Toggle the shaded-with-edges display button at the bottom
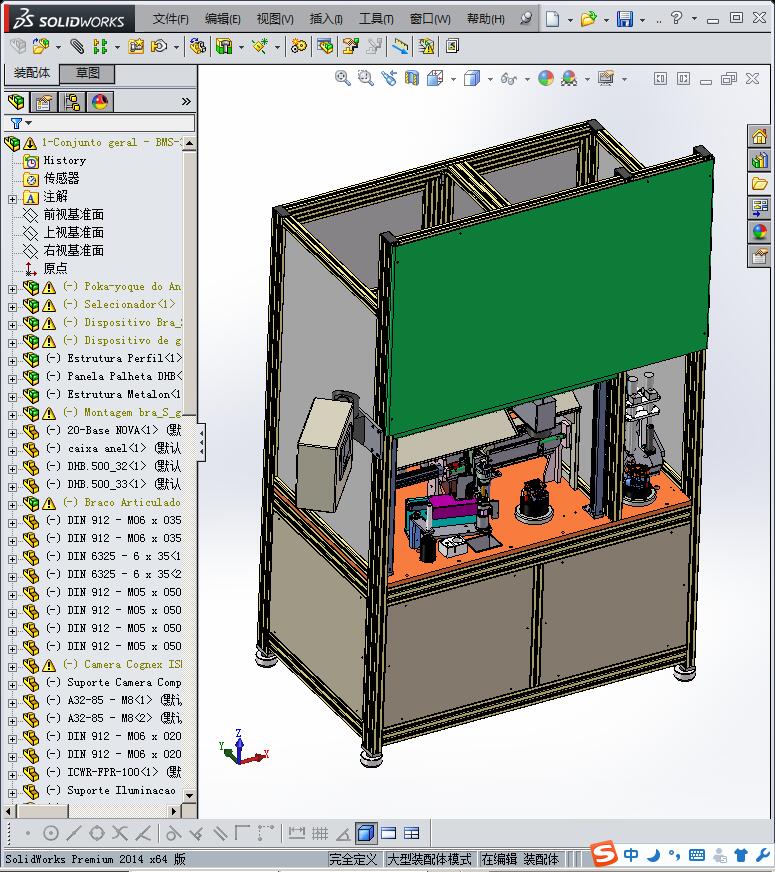This screenshot has width=775, height=872. tap(365, 833)
